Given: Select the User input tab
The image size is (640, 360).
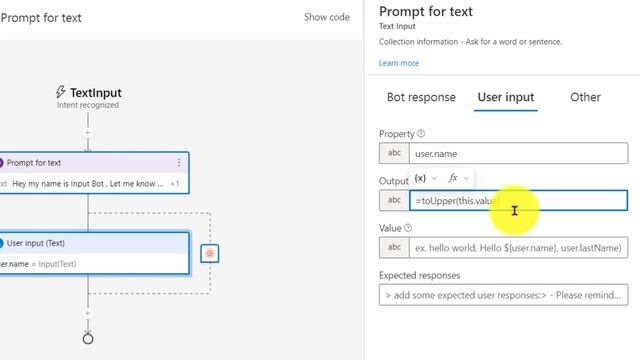Looking at the screenshot, I should pos(506,97).
